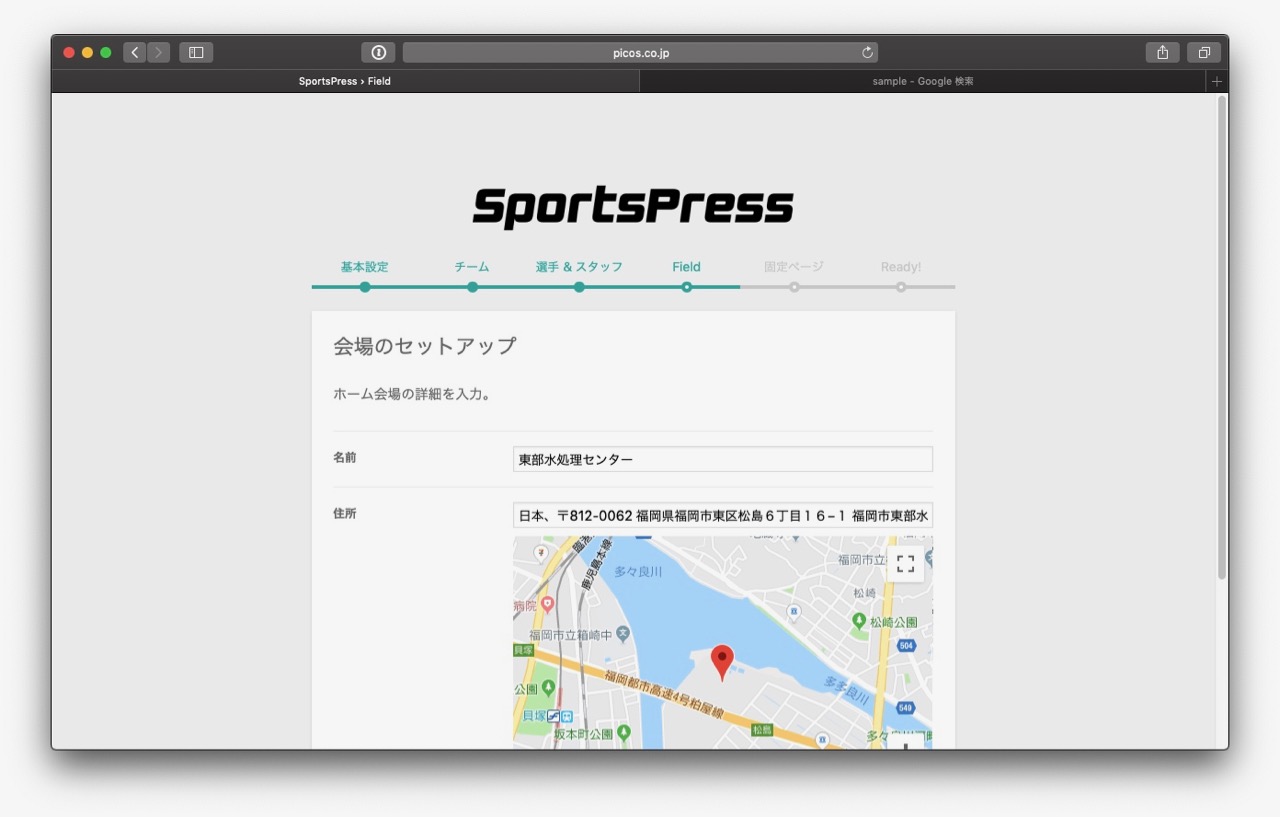Viewport: 1280px width, 817px height.
Task: Toggle map fullscreen view button
Action: pyautogui.click(x=905, y=564)
